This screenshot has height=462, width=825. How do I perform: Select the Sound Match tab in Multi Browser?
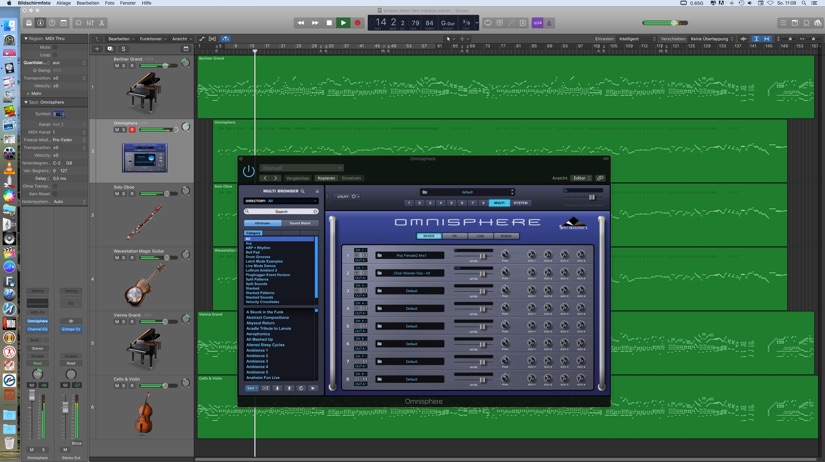[x=300, y=223]
